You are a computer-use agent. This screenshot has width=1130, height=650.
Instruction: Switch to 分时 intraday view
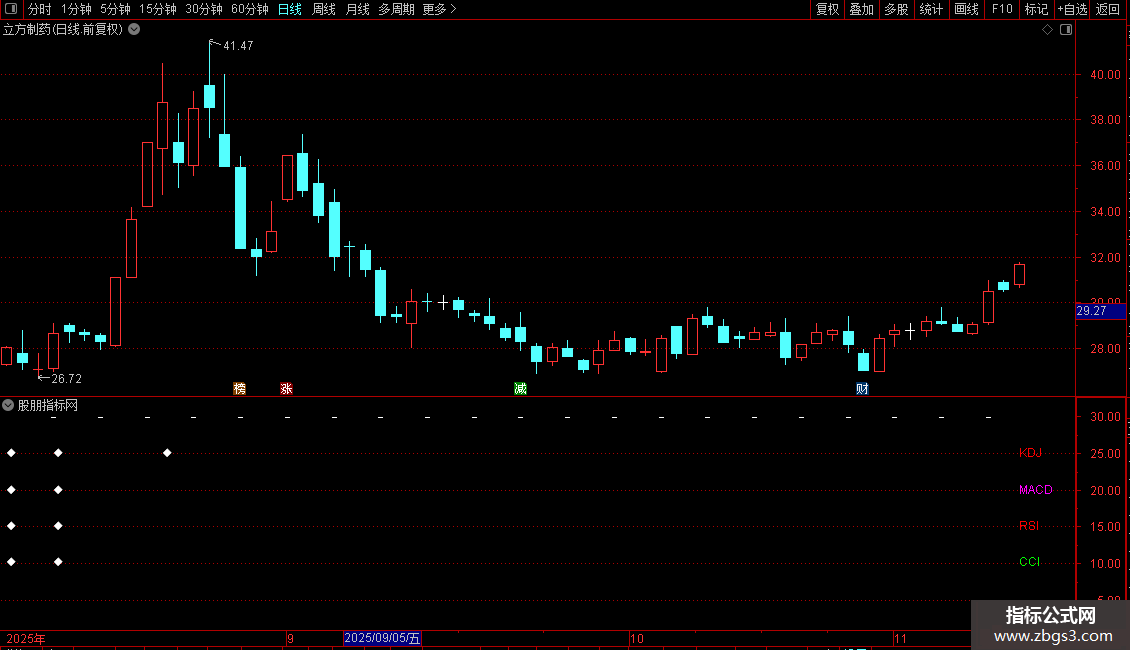[x=40, y=9]
